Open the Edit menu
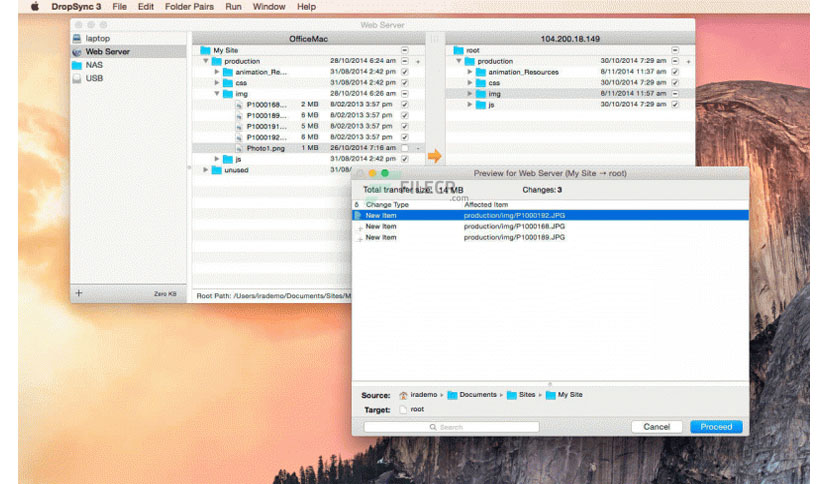 click(146, 6)
